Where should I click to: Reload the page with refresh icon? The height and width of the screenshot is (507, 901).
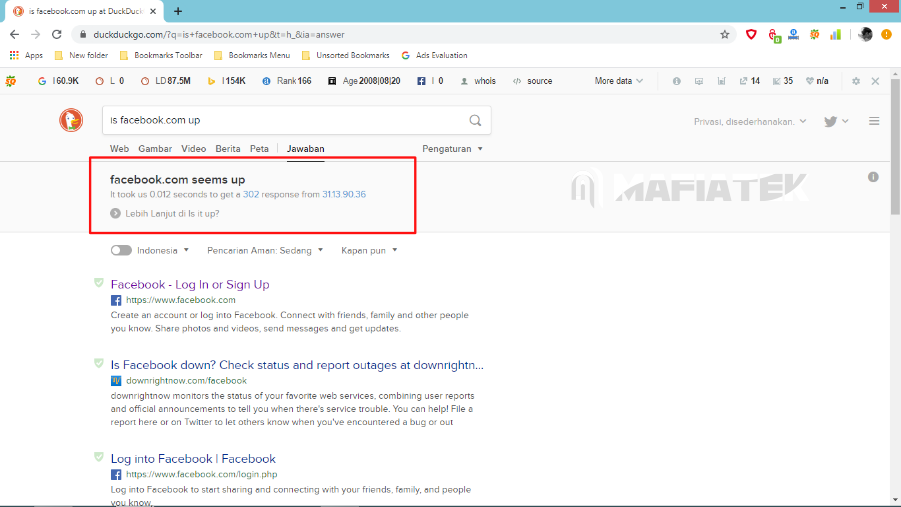(56, 34)
